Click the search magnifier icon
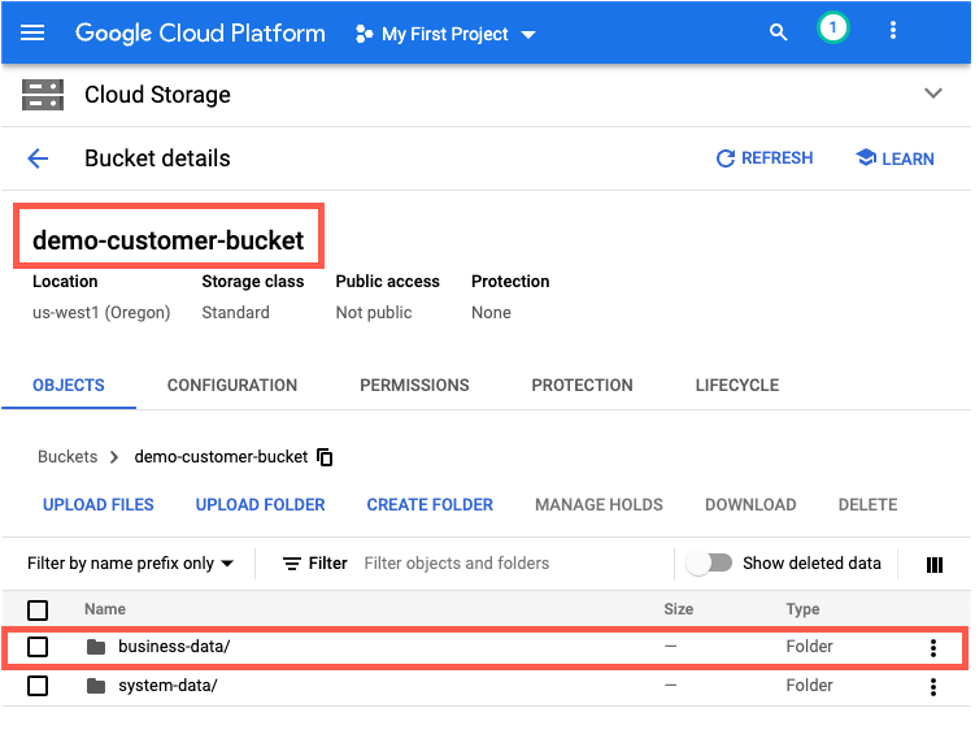 (778, 31)
